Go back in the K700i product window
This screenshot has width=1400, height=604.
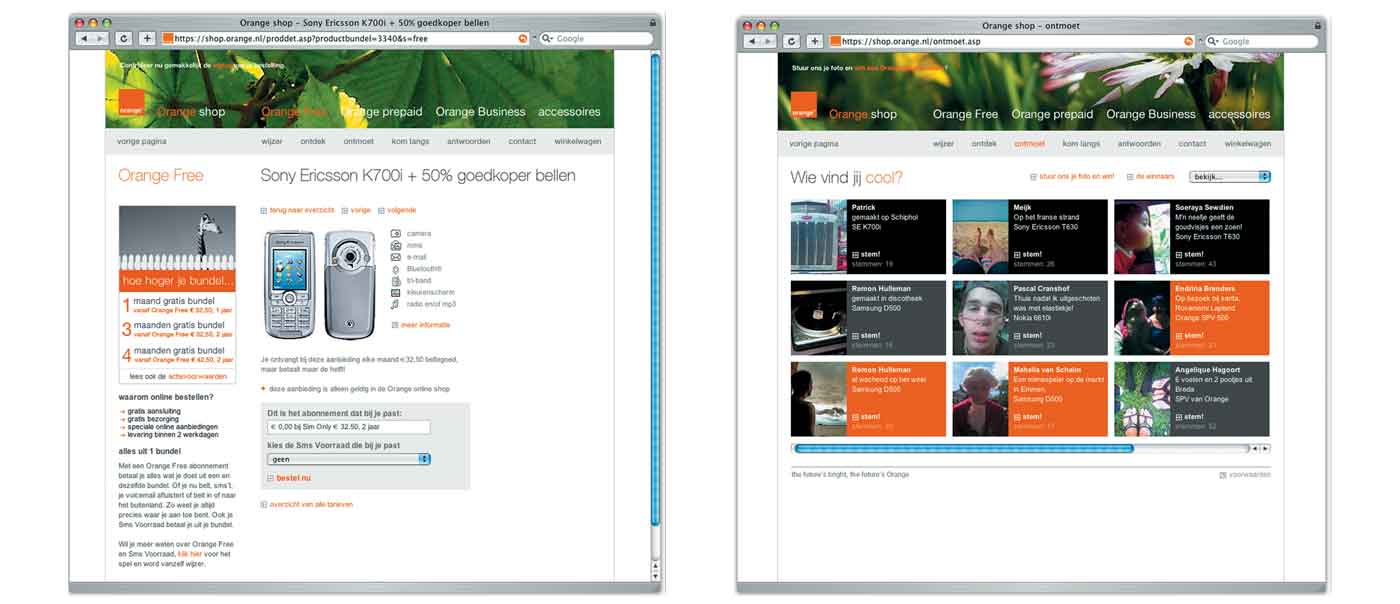85,39
